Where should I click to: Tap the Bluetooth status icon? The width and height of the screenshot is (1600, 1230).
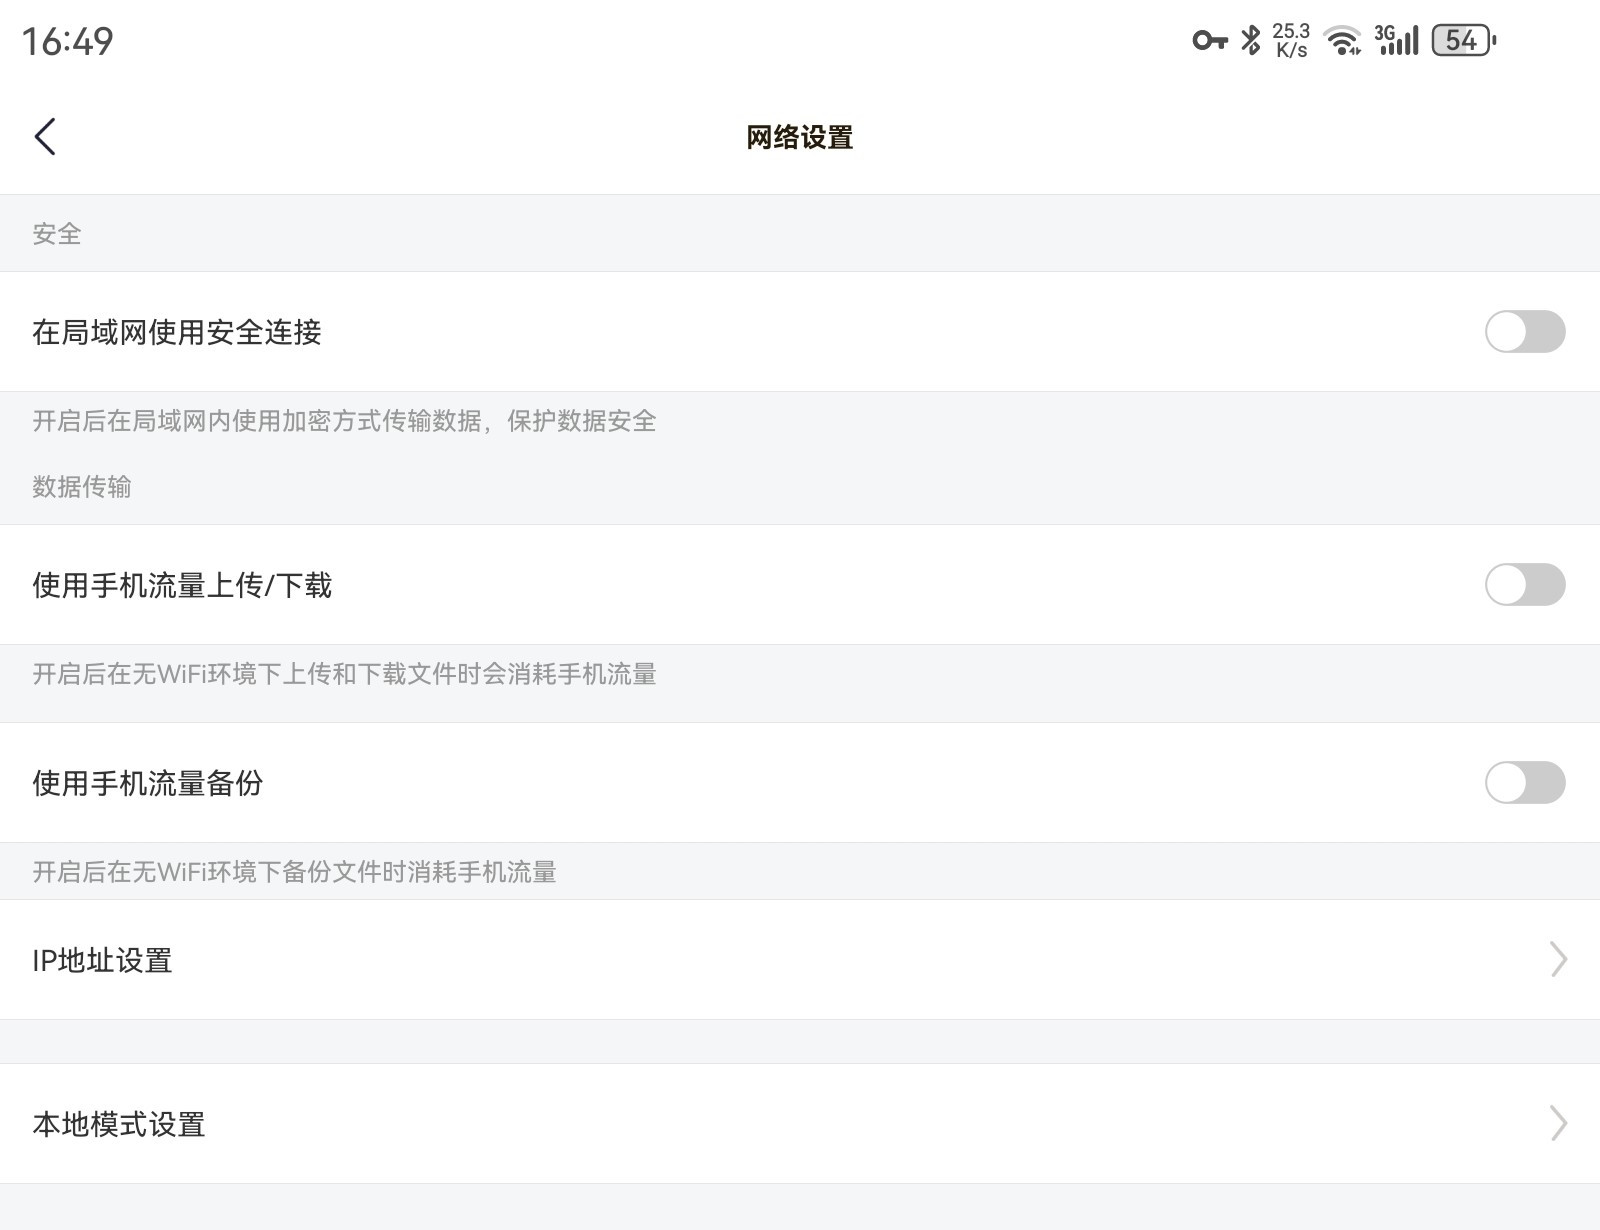(x=1250, y=40)
